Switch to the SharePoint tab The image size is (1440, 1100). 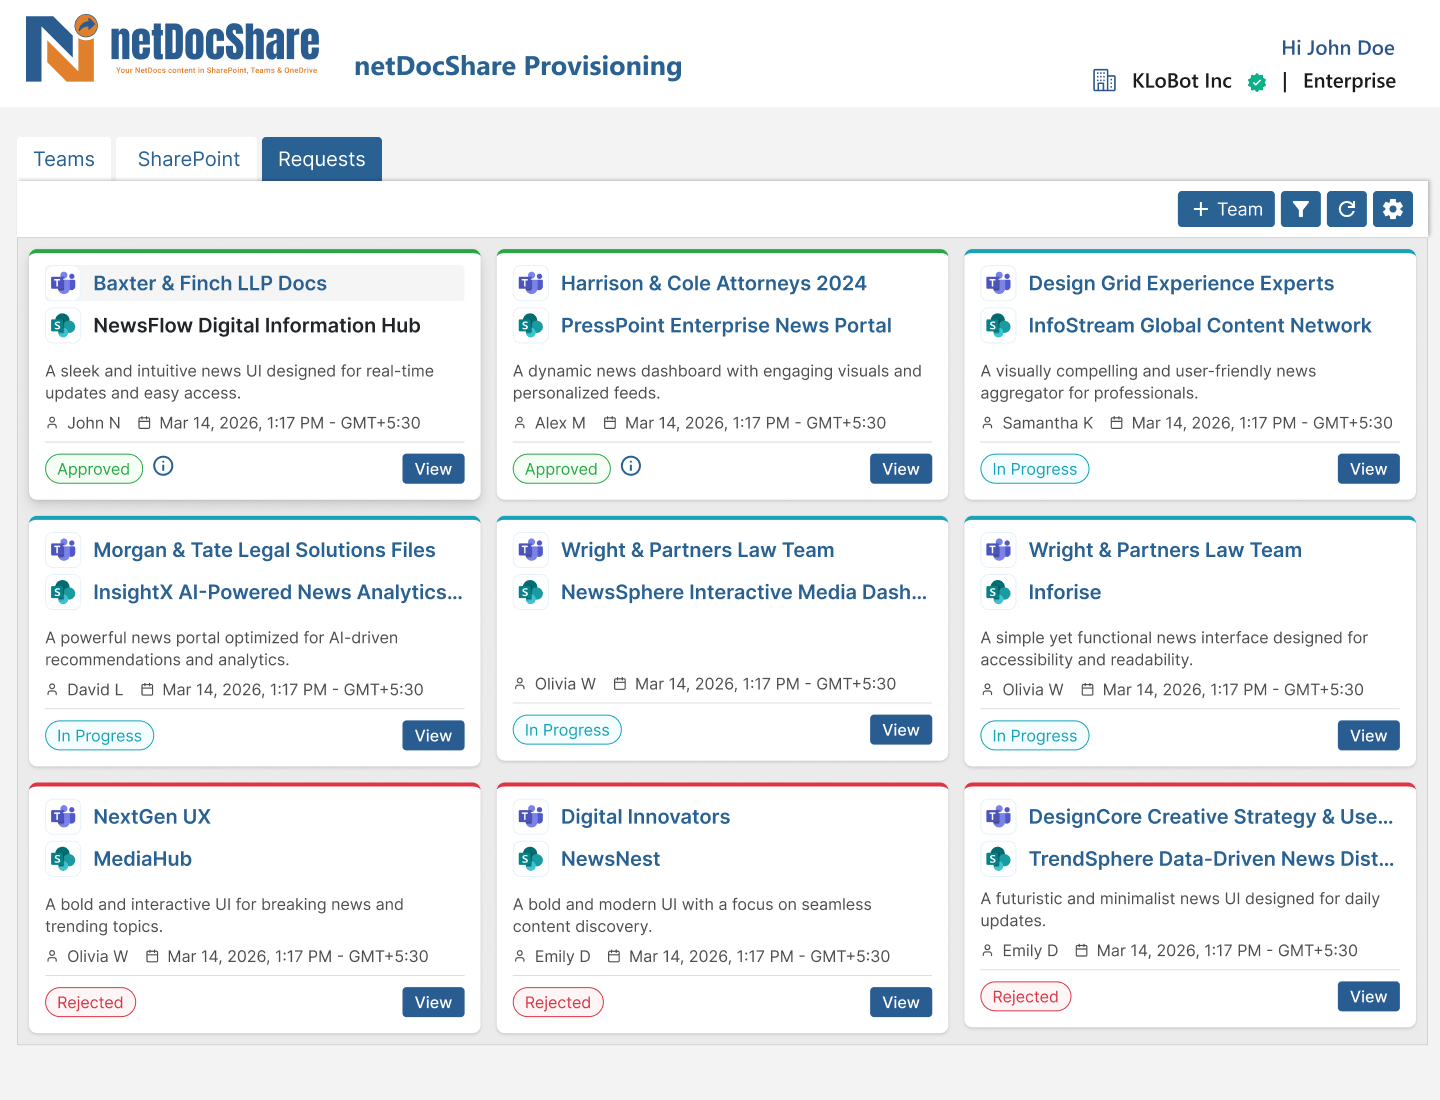tap(188, 158)
